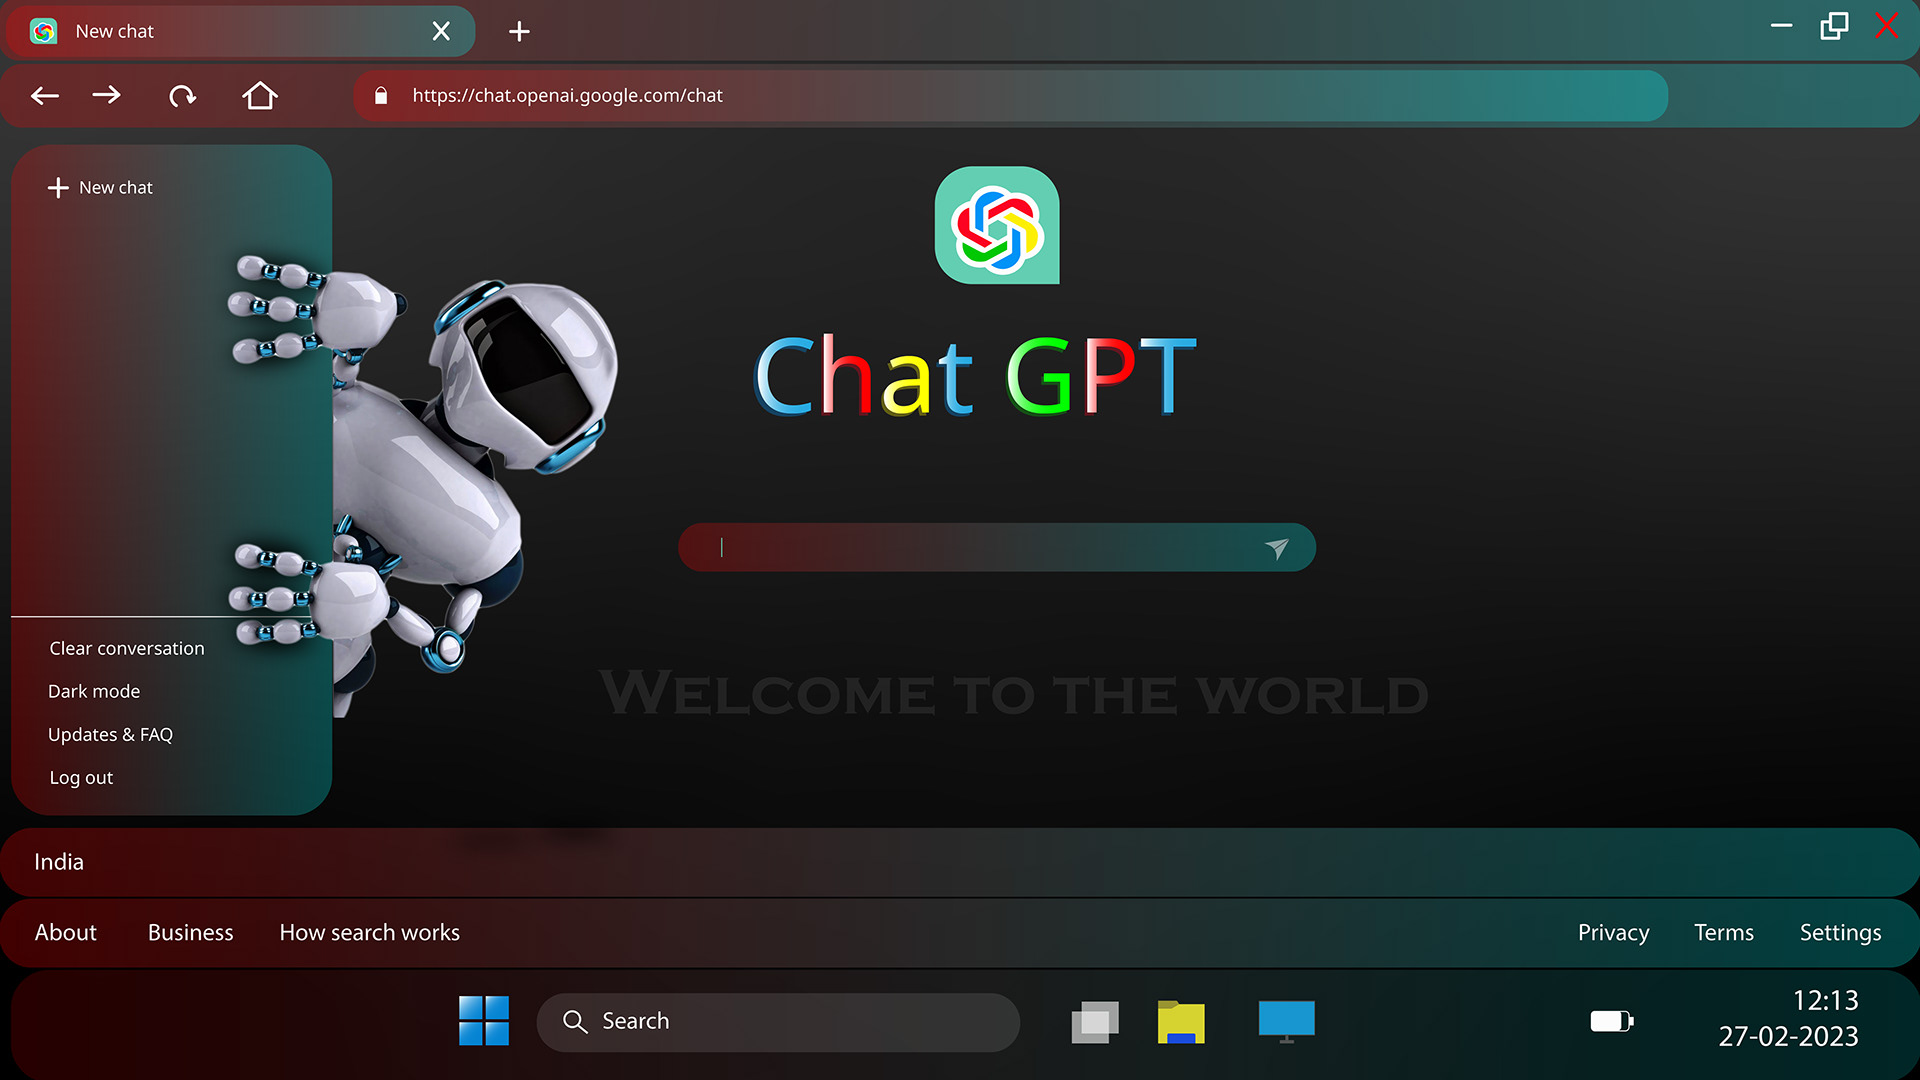Screen dimensions: 1920x1080
Task: Click the lock/secure icon in address bar
Action: 381,95
